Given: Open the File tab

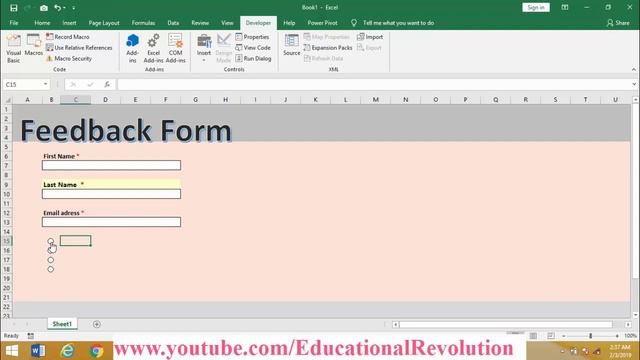Looking at the screenshot, I should tap(14, 23).
